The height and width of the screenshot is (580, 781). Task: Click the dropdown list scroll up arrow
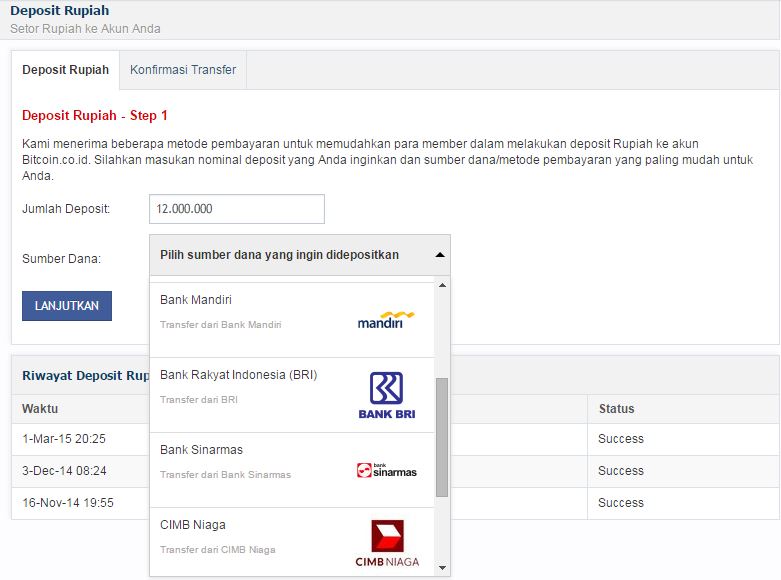442,286
